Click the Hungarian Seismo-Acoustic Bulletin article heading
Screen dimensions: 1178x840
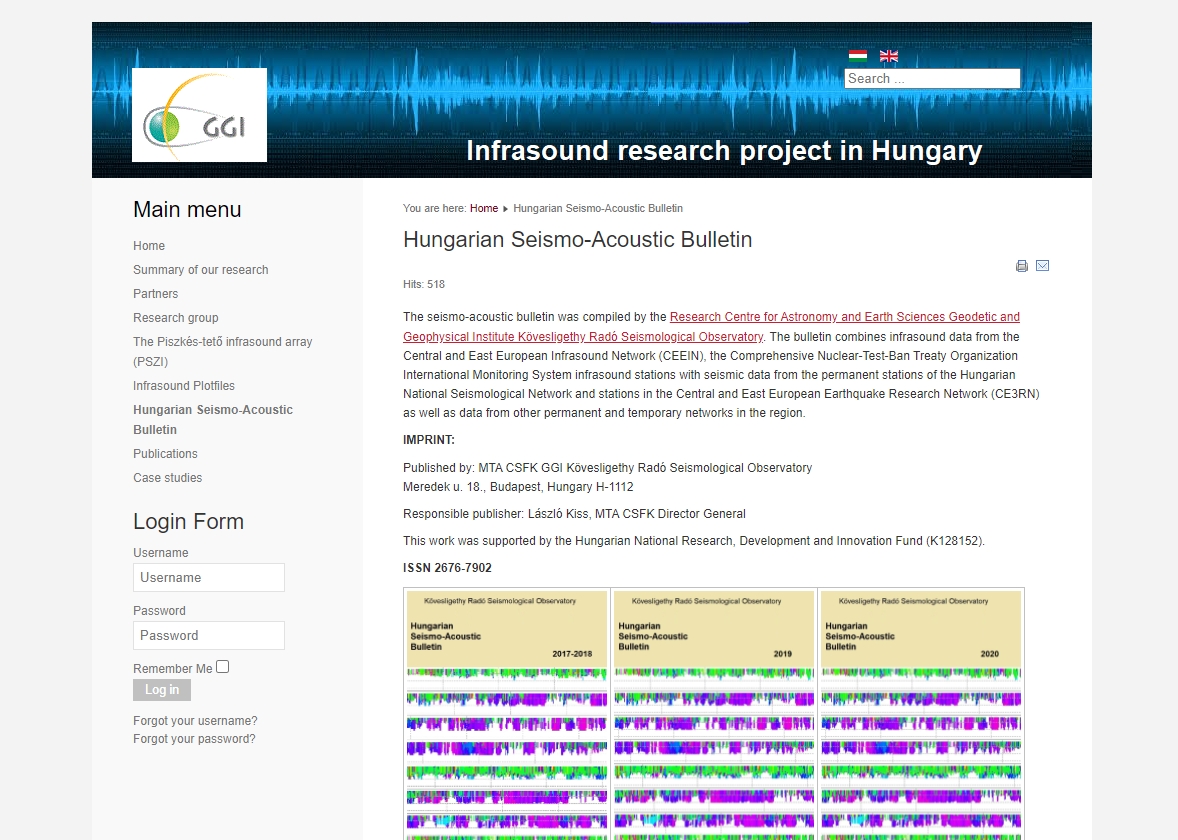click(578, 240)
